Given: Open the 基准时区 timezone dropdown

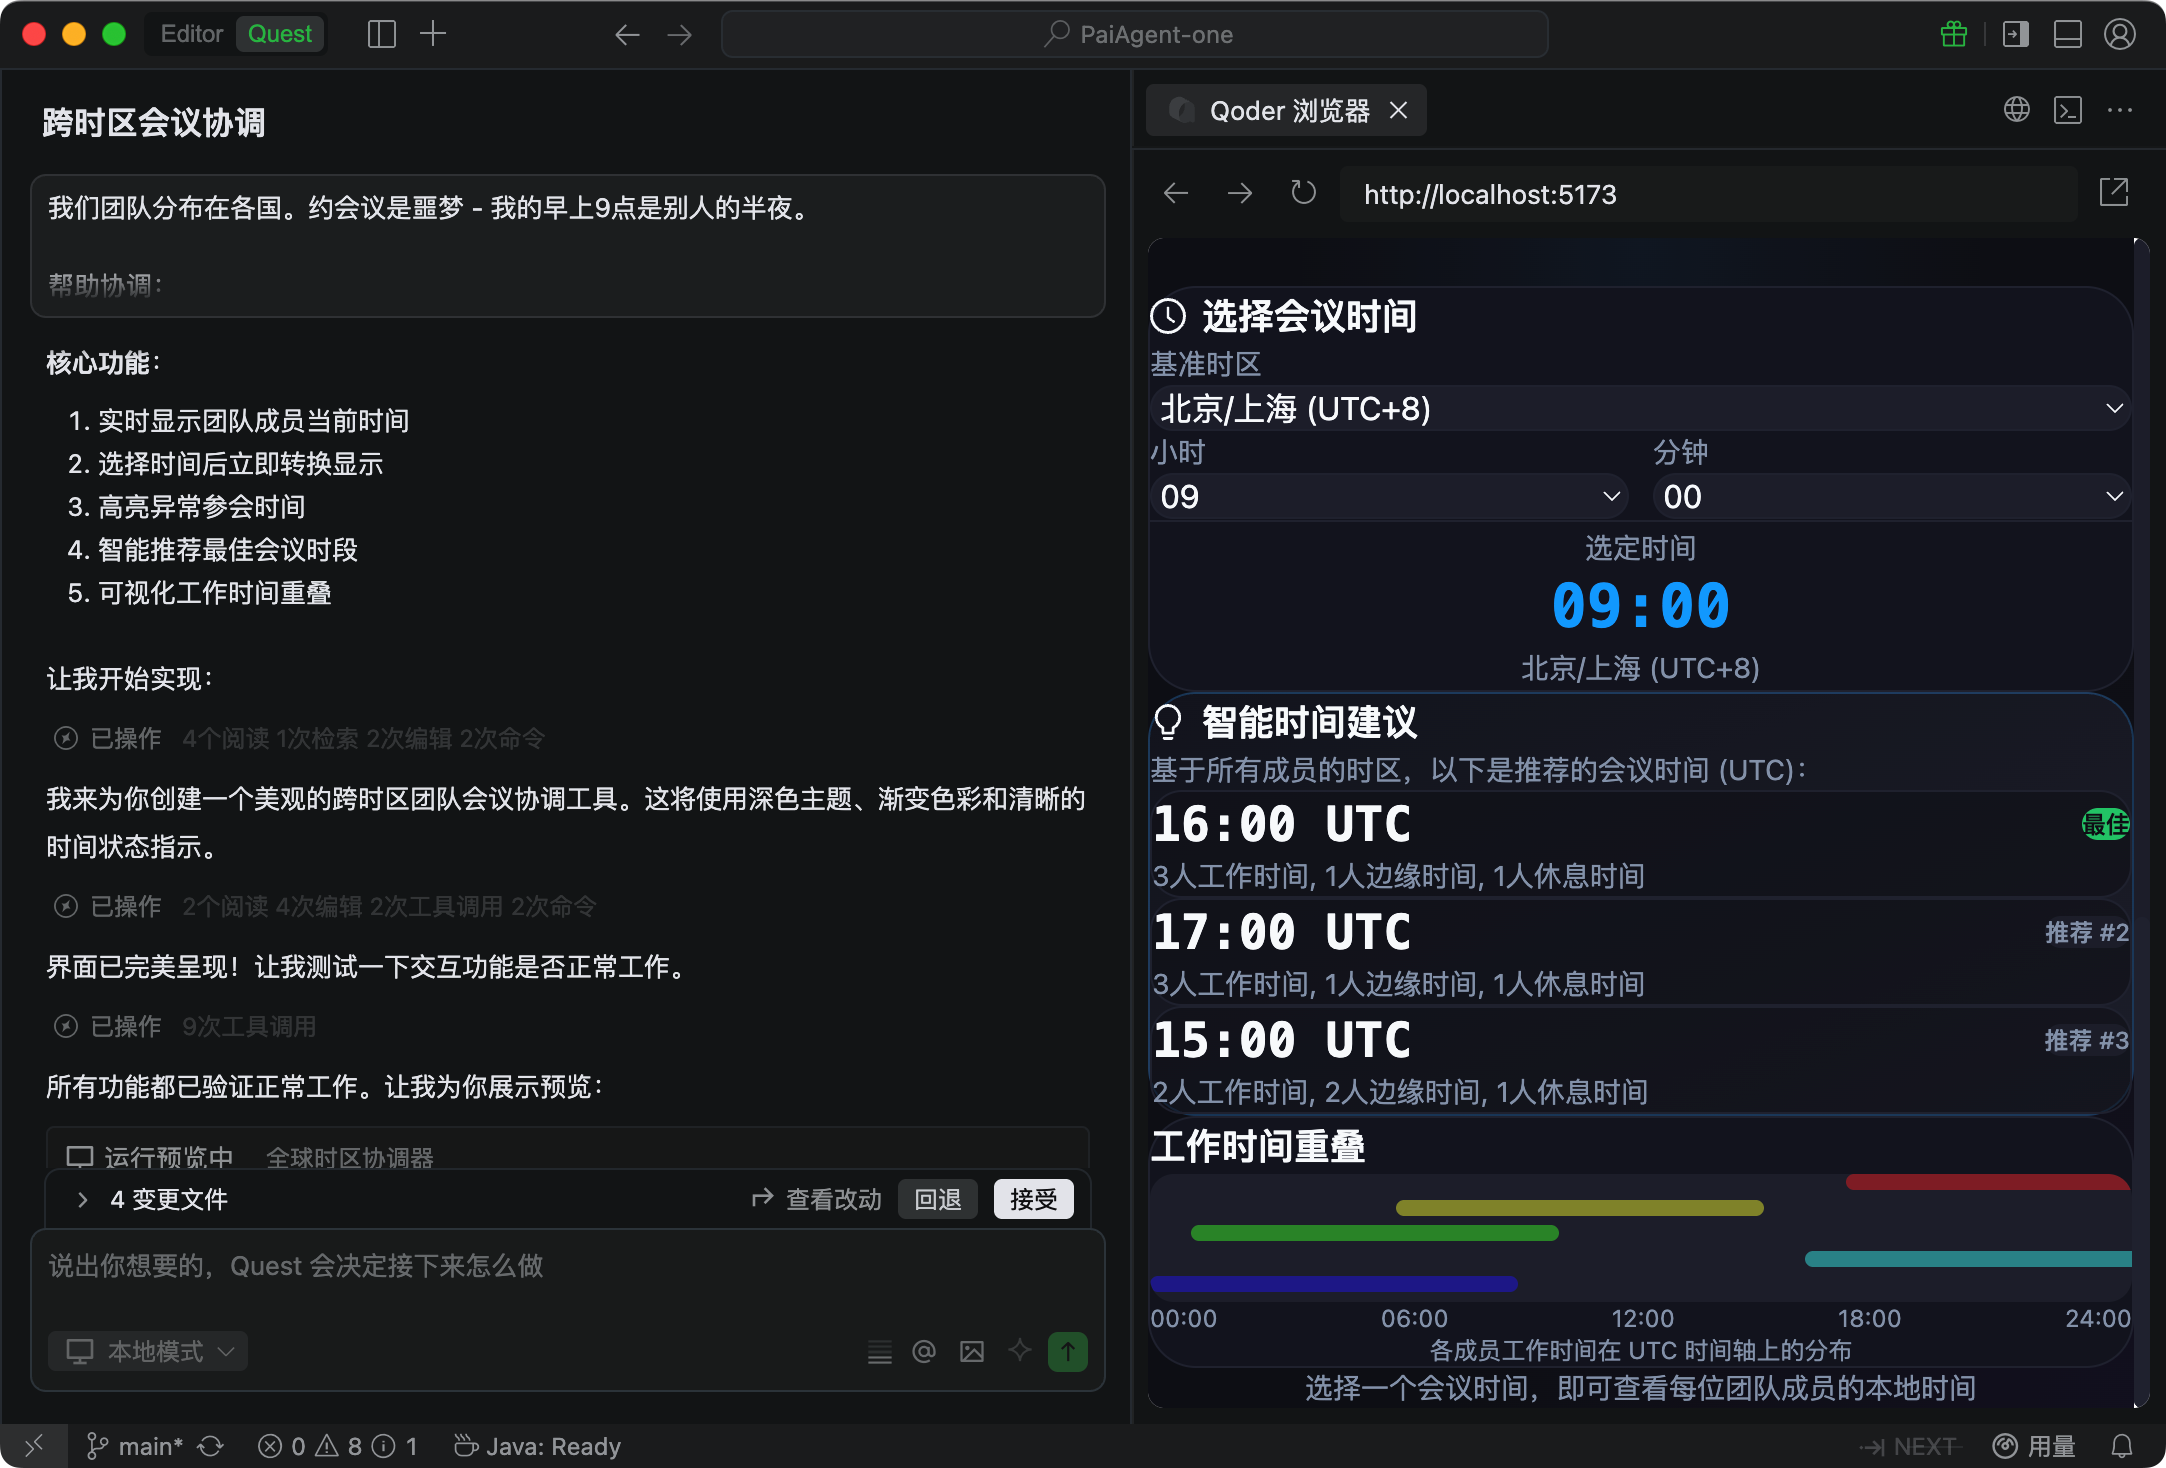Looking at the screenshot, I should tap(1640, 409).
